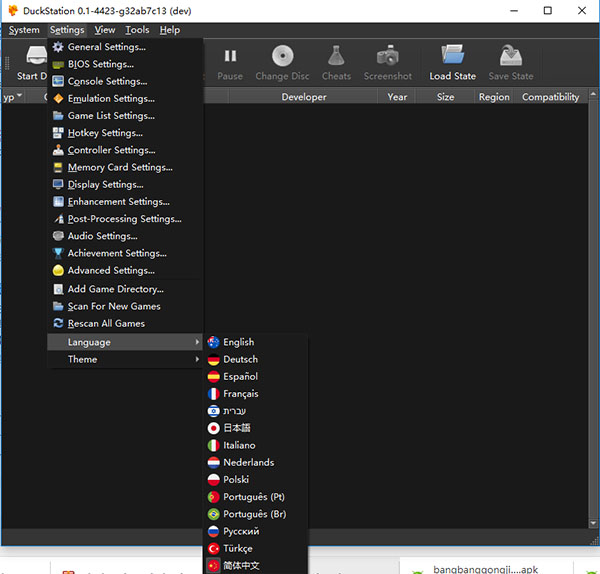600x574 pixels.
Task: Select Achievement Settings with trophy icon
Action: [x=116, y=253]
